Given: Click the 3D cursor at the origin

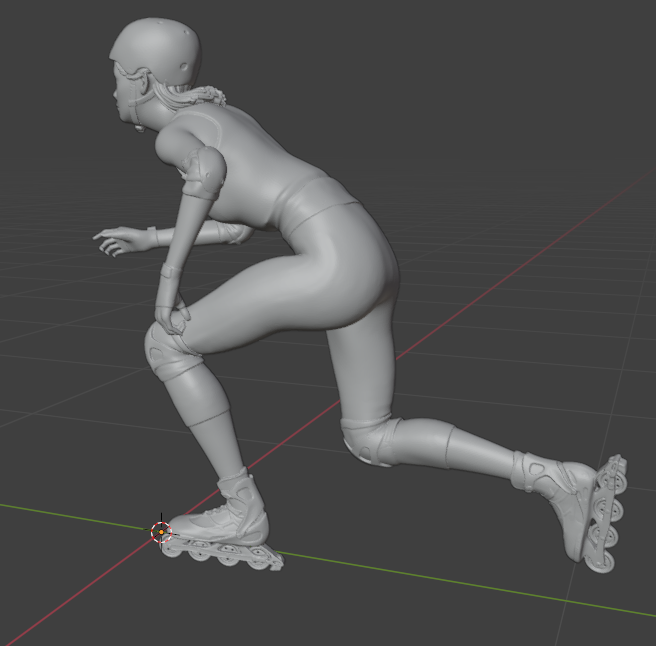Looking at the screenshot, I should pyautogui.click(x=161, y=532).
